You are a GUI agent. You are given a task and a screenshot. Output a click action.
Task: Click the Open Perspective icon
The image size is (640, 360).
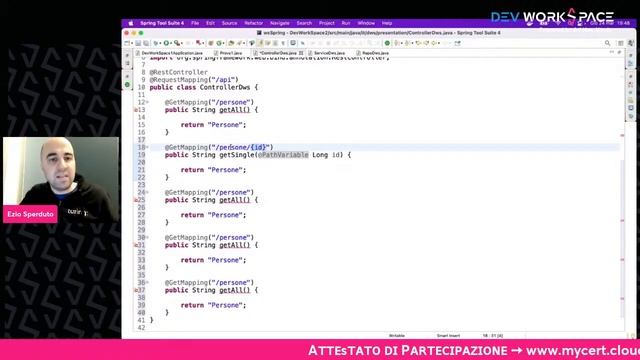click(620, 43)
